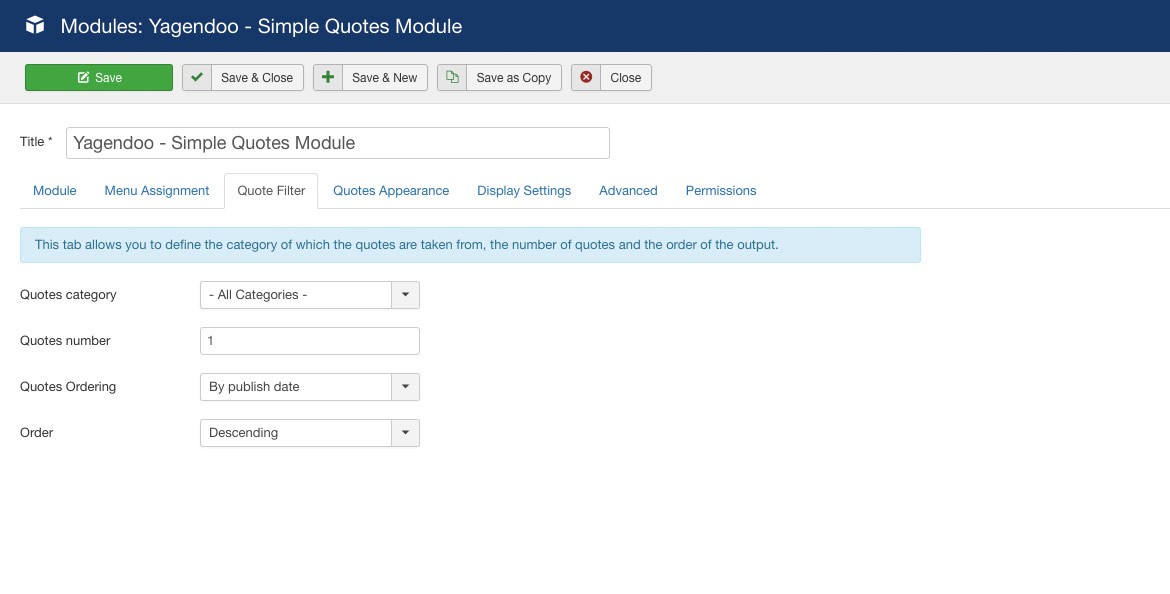Click the arrow on Quotes Ordering dropdown
The image size is (1170, 594).
405,387
